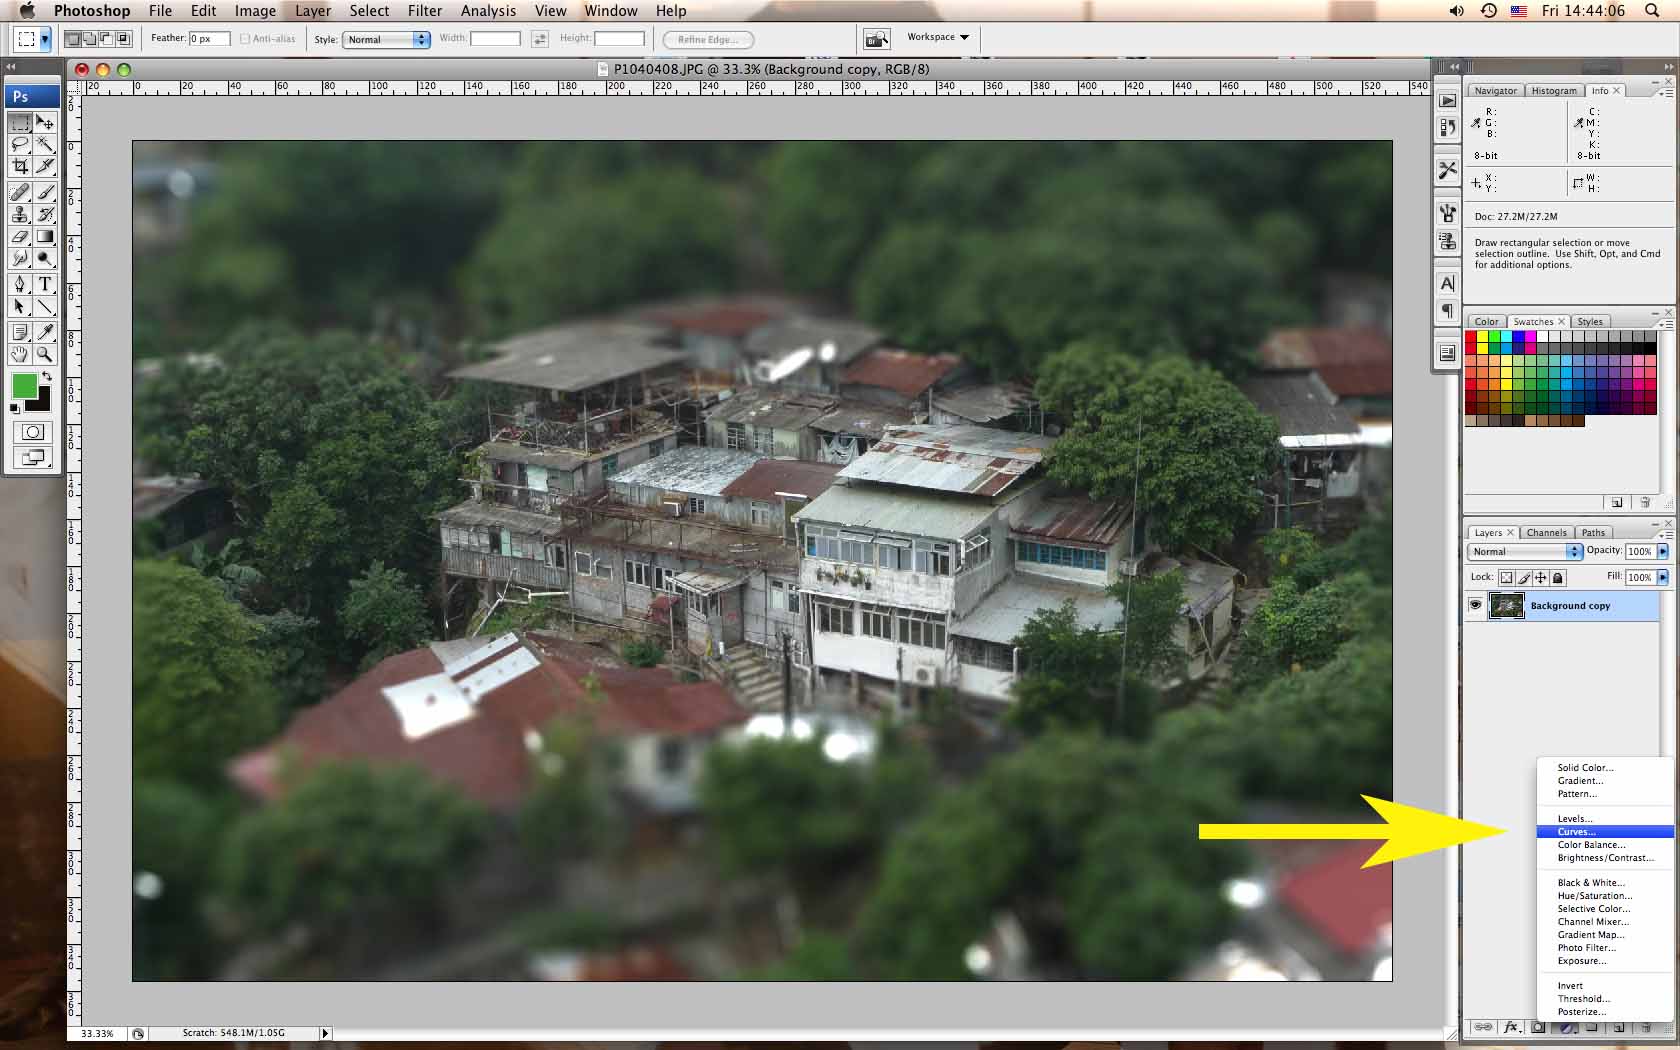This screenshot has height=1050, width=1680.
Task: Swap foreground and background colors
Action: pyautogui.click(x=46, y=376)
